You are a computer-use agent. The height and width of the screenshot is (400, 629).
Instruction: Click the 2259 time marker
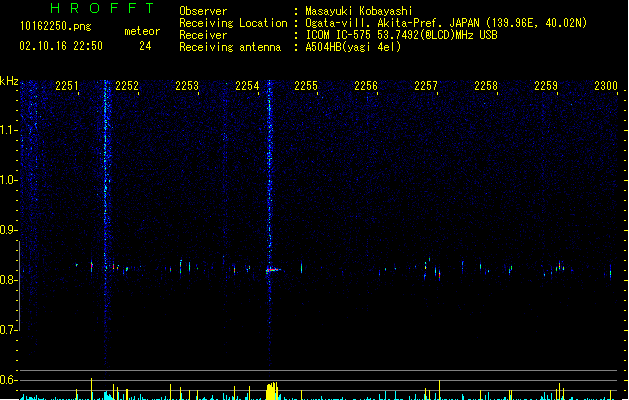tap(546, 85)
